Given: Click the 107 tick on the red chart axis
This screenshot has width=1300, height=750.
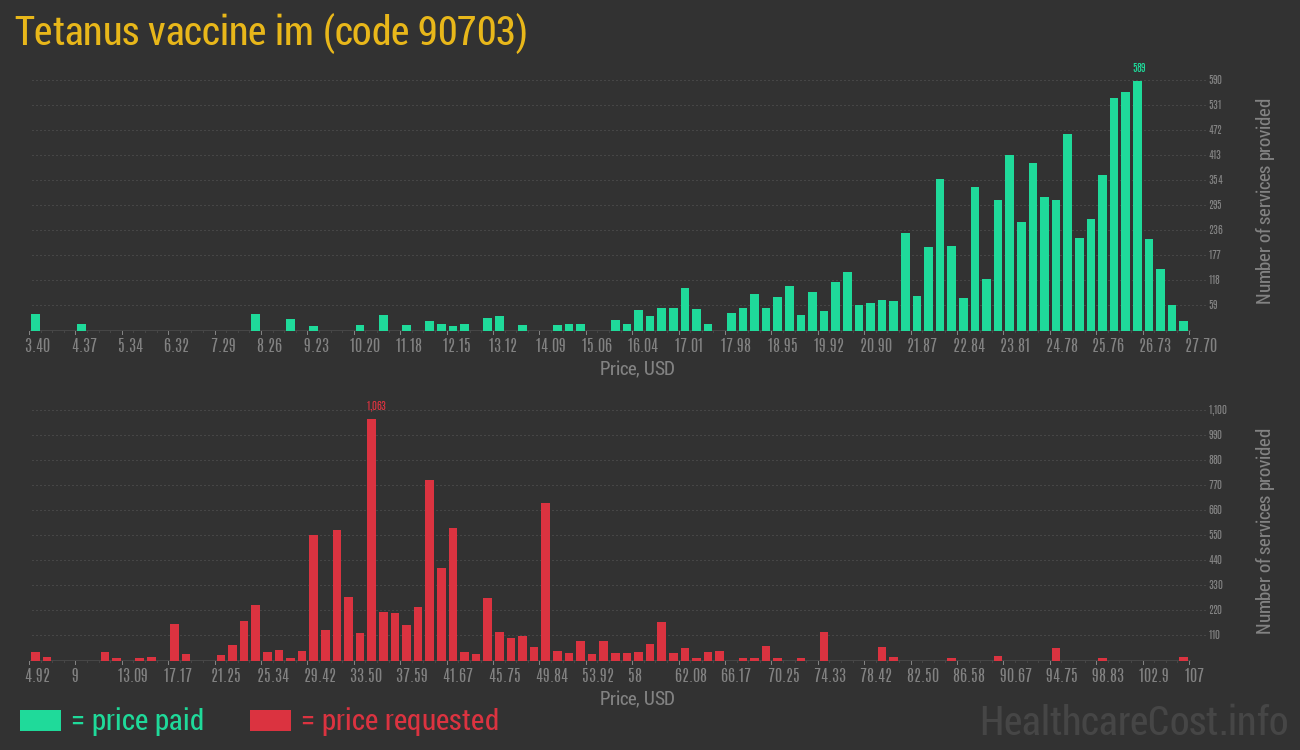Looking at the screenshot, I should click(1194, 676).
